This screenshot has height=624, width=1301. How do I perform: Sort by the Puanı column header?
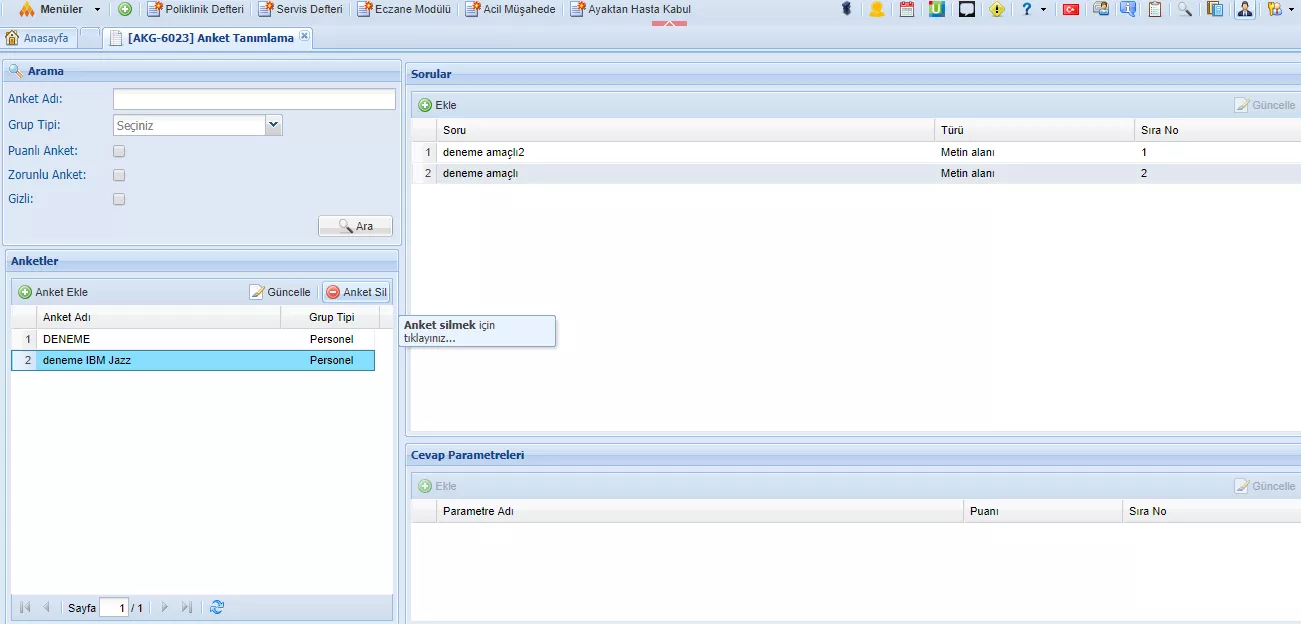1043,511
